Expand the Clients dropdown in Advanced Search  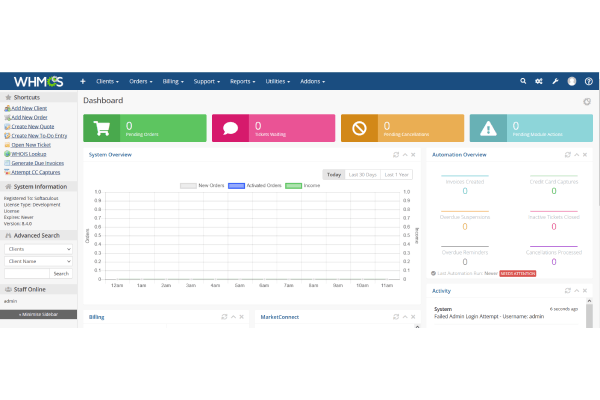(38, 248)
